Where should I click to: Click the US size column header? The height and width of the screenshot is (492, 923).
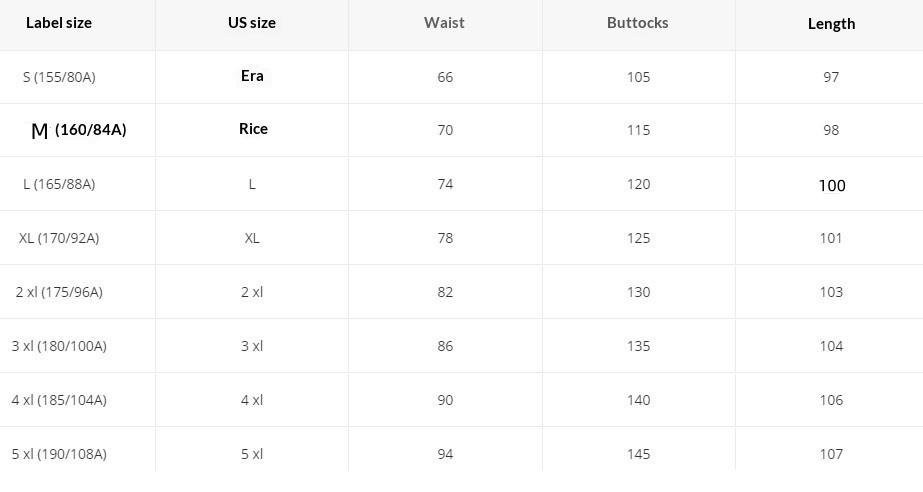tap(252, 23)
